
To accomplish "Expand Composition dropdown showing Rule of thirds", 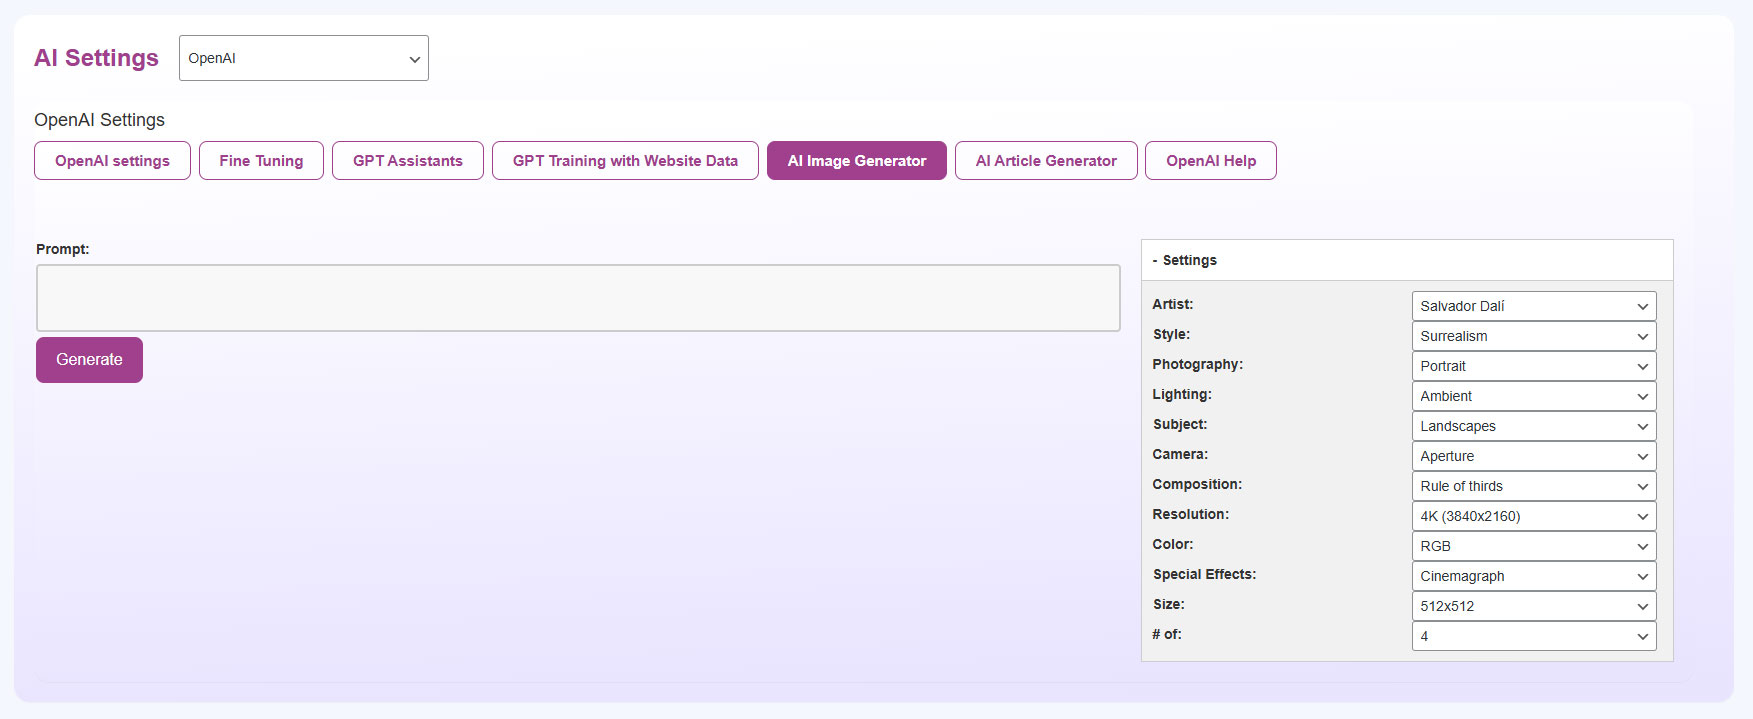I will click(1533, 486).
